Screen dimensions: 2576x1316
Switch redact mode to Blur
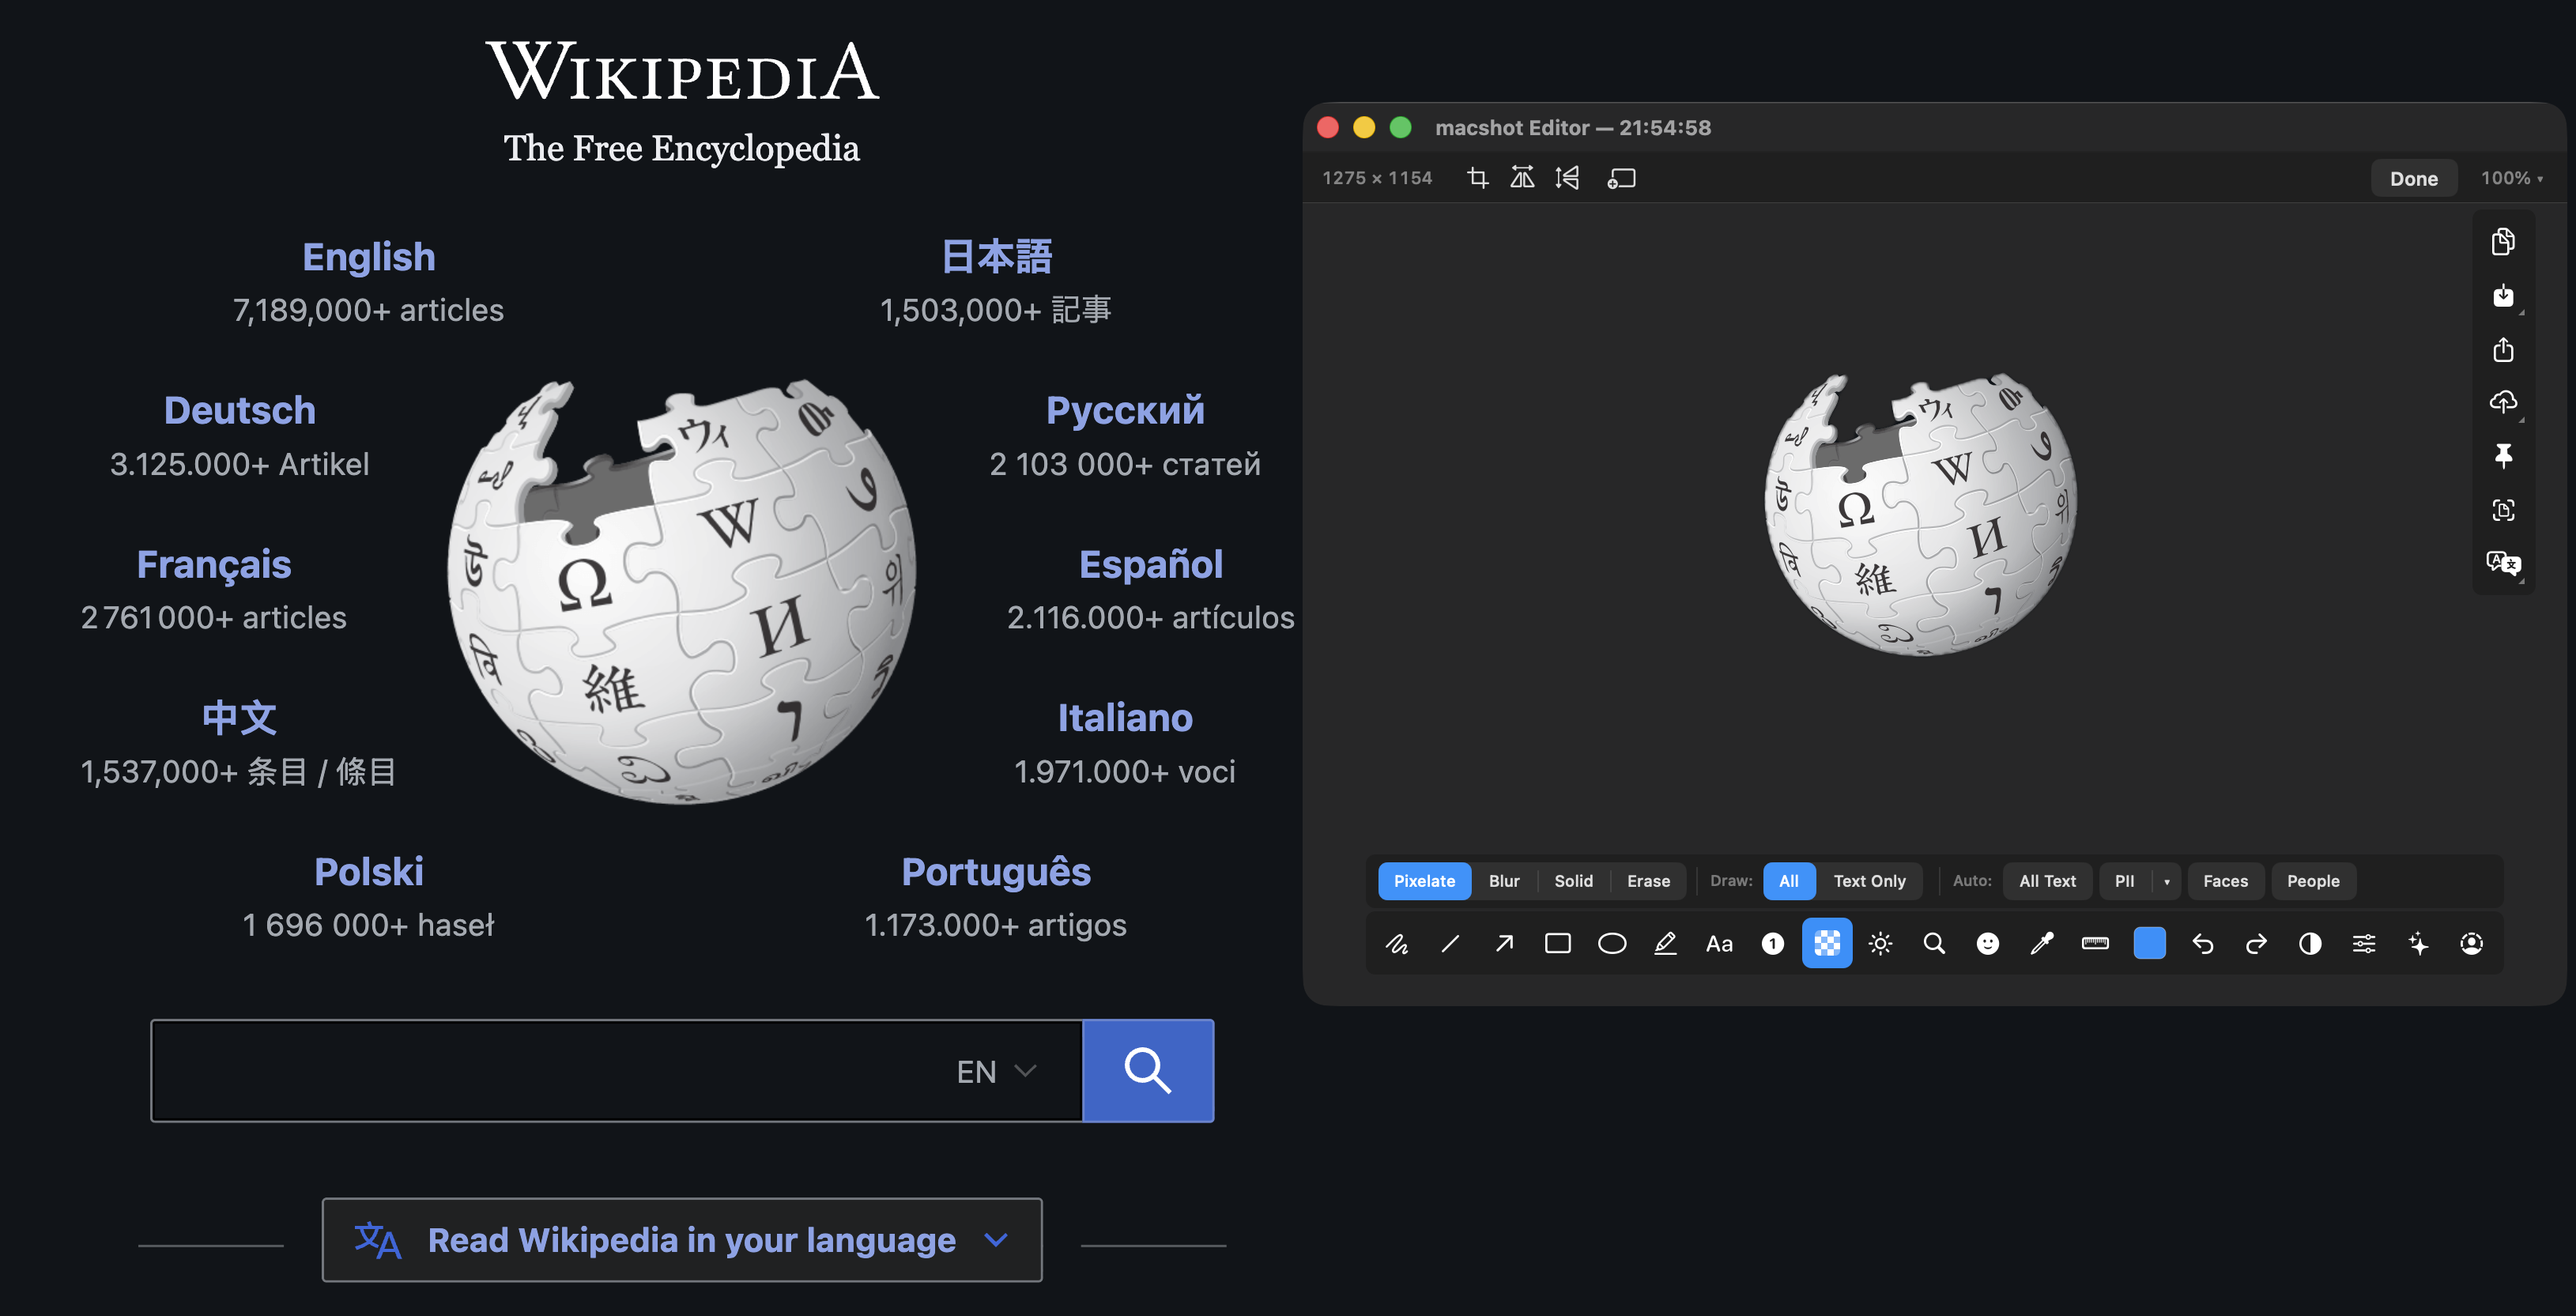pos(1504,881)
